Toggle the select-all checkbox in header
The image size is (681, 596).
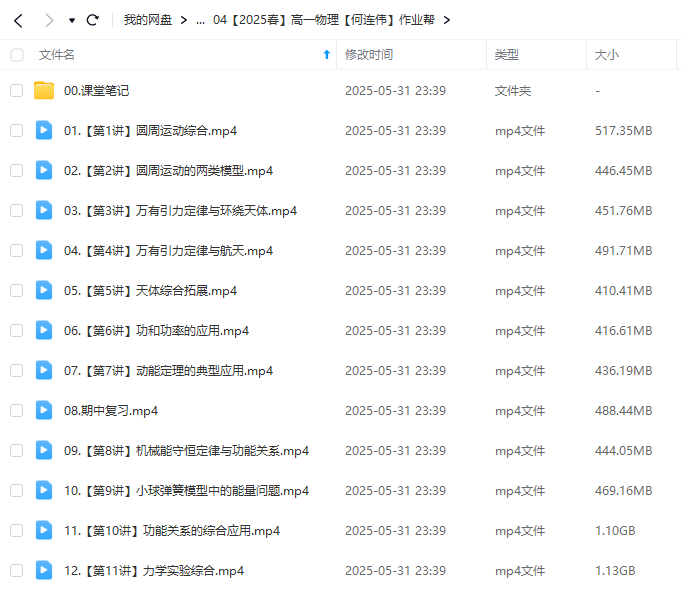(x=17, y=55)
